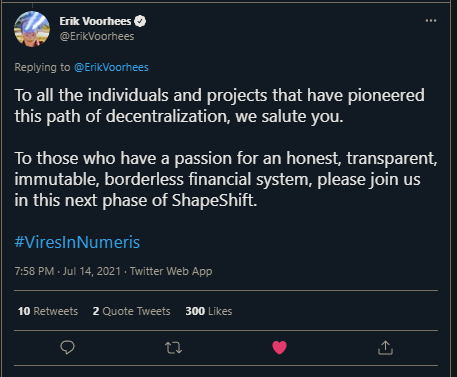Open the #ViresInNumeris hashtag
The image size is (457, 377).
[77, 242]
